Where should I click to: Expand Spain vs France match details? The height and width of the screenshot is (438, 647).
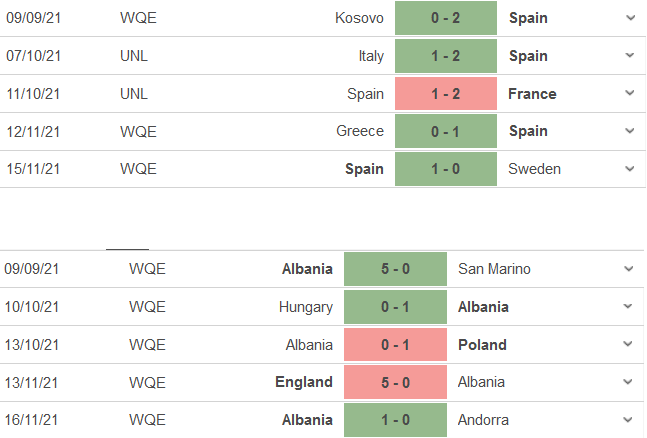pos(629,93)
